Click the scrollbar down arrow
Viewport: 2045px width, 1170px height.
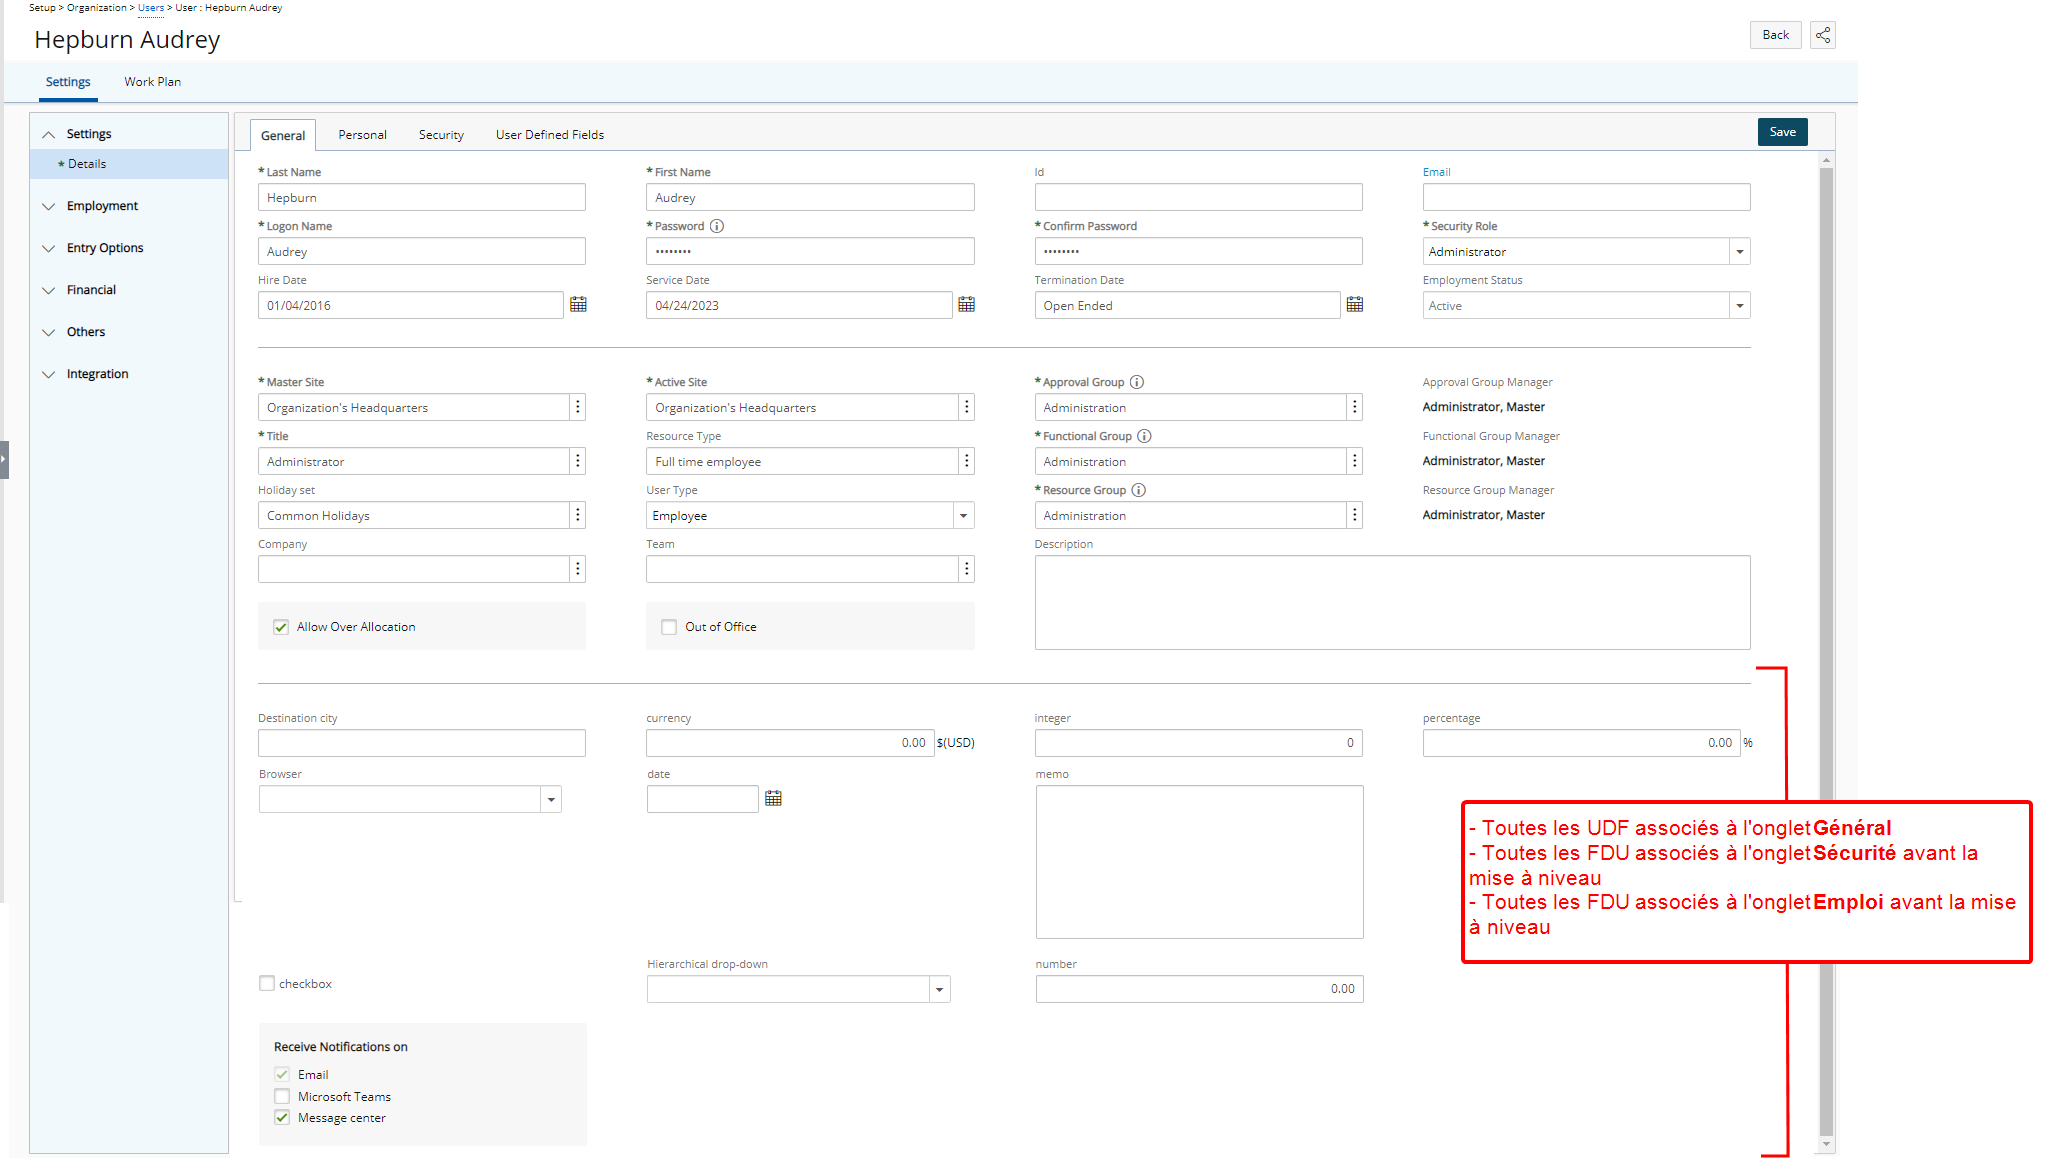pyautogui.click(x=1826, y=1144)
